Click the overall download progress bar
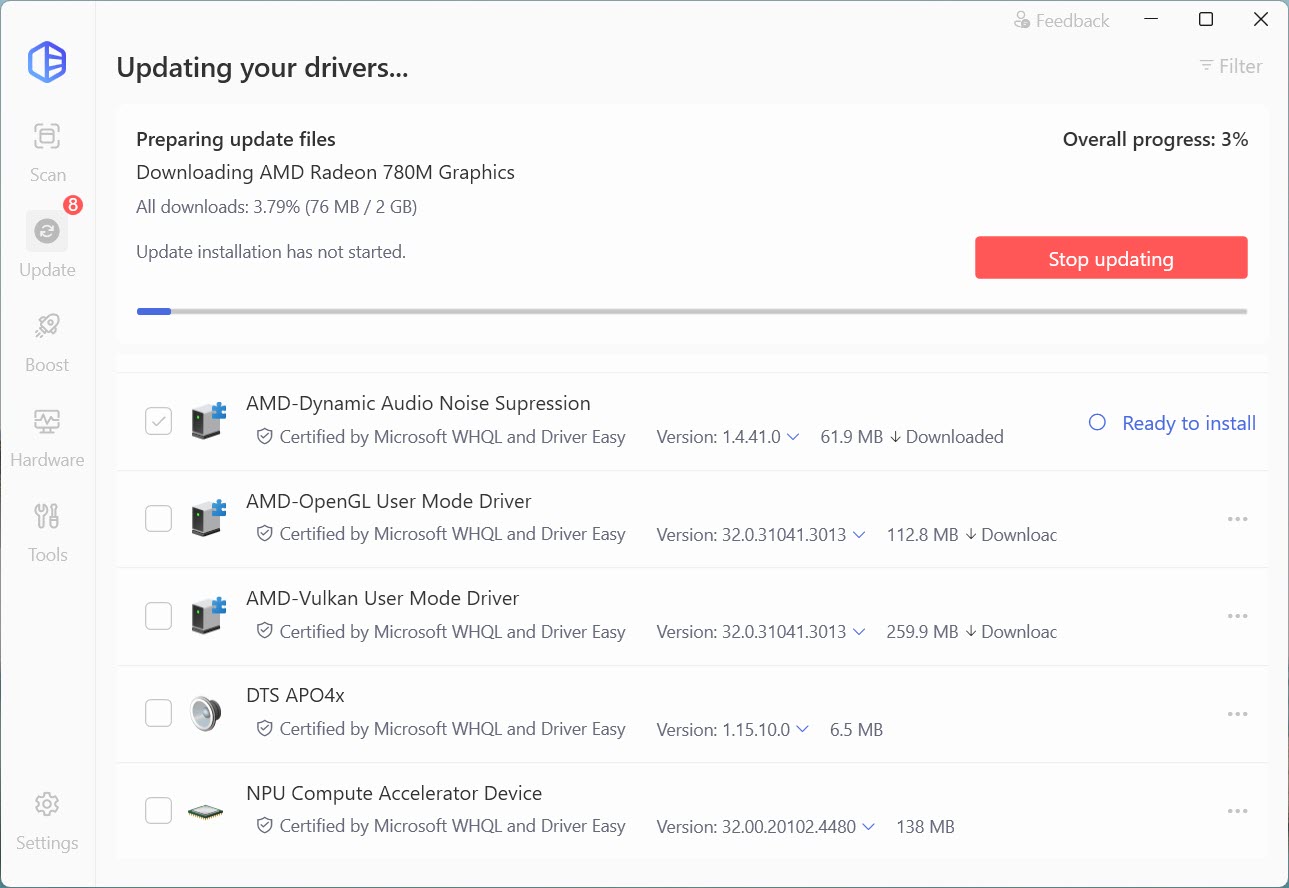This screenshot has width=1289, height=888. 692,311
